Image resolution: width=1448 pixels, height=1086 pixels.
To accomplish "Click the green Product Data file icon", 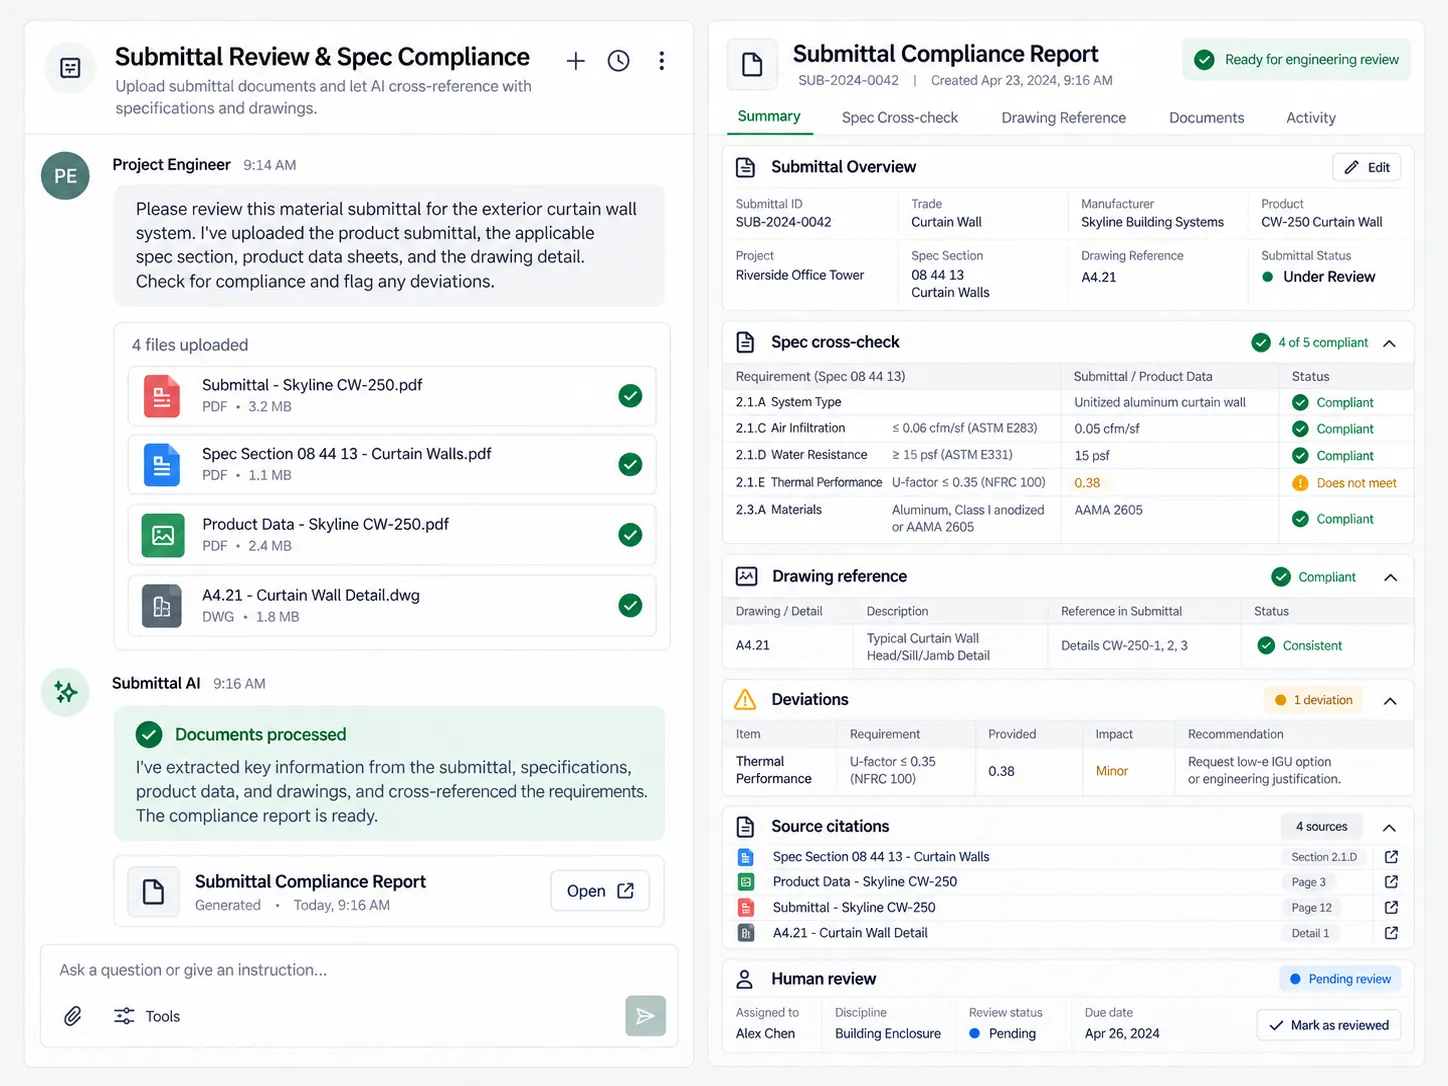I will point(163,535).
